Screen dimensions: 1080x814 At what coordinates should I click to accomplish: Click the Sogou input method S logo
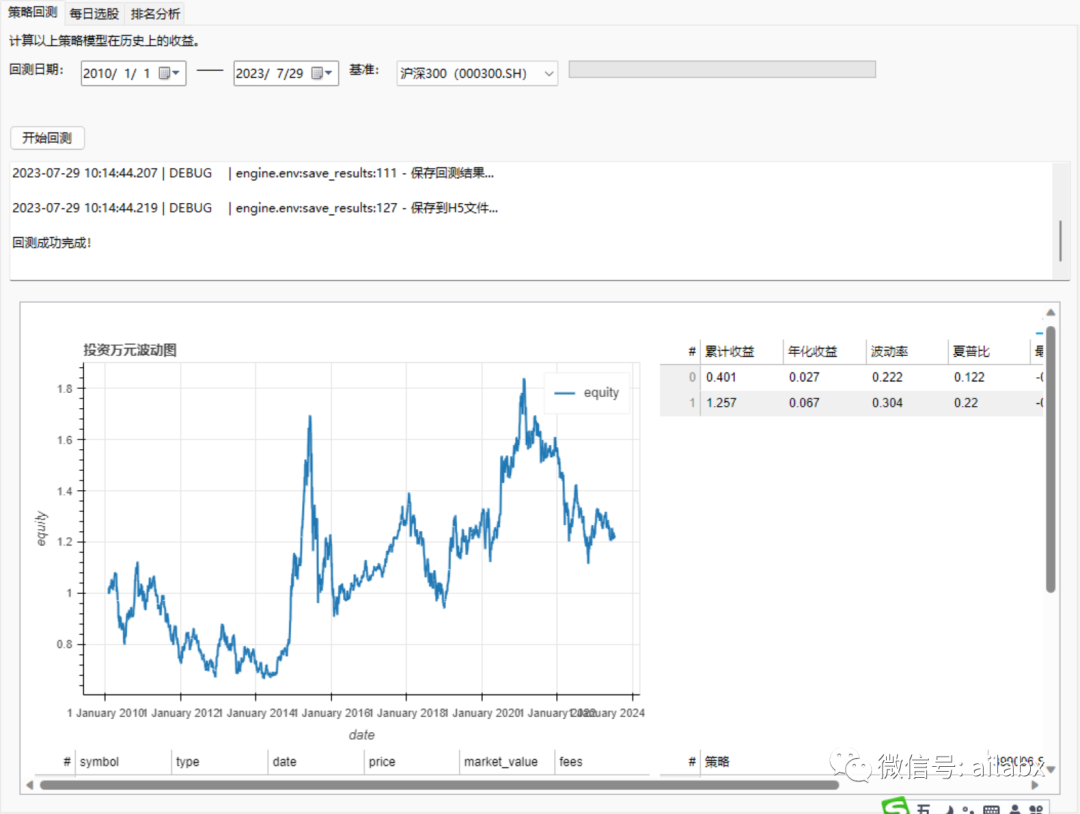(x=895, y=806)
